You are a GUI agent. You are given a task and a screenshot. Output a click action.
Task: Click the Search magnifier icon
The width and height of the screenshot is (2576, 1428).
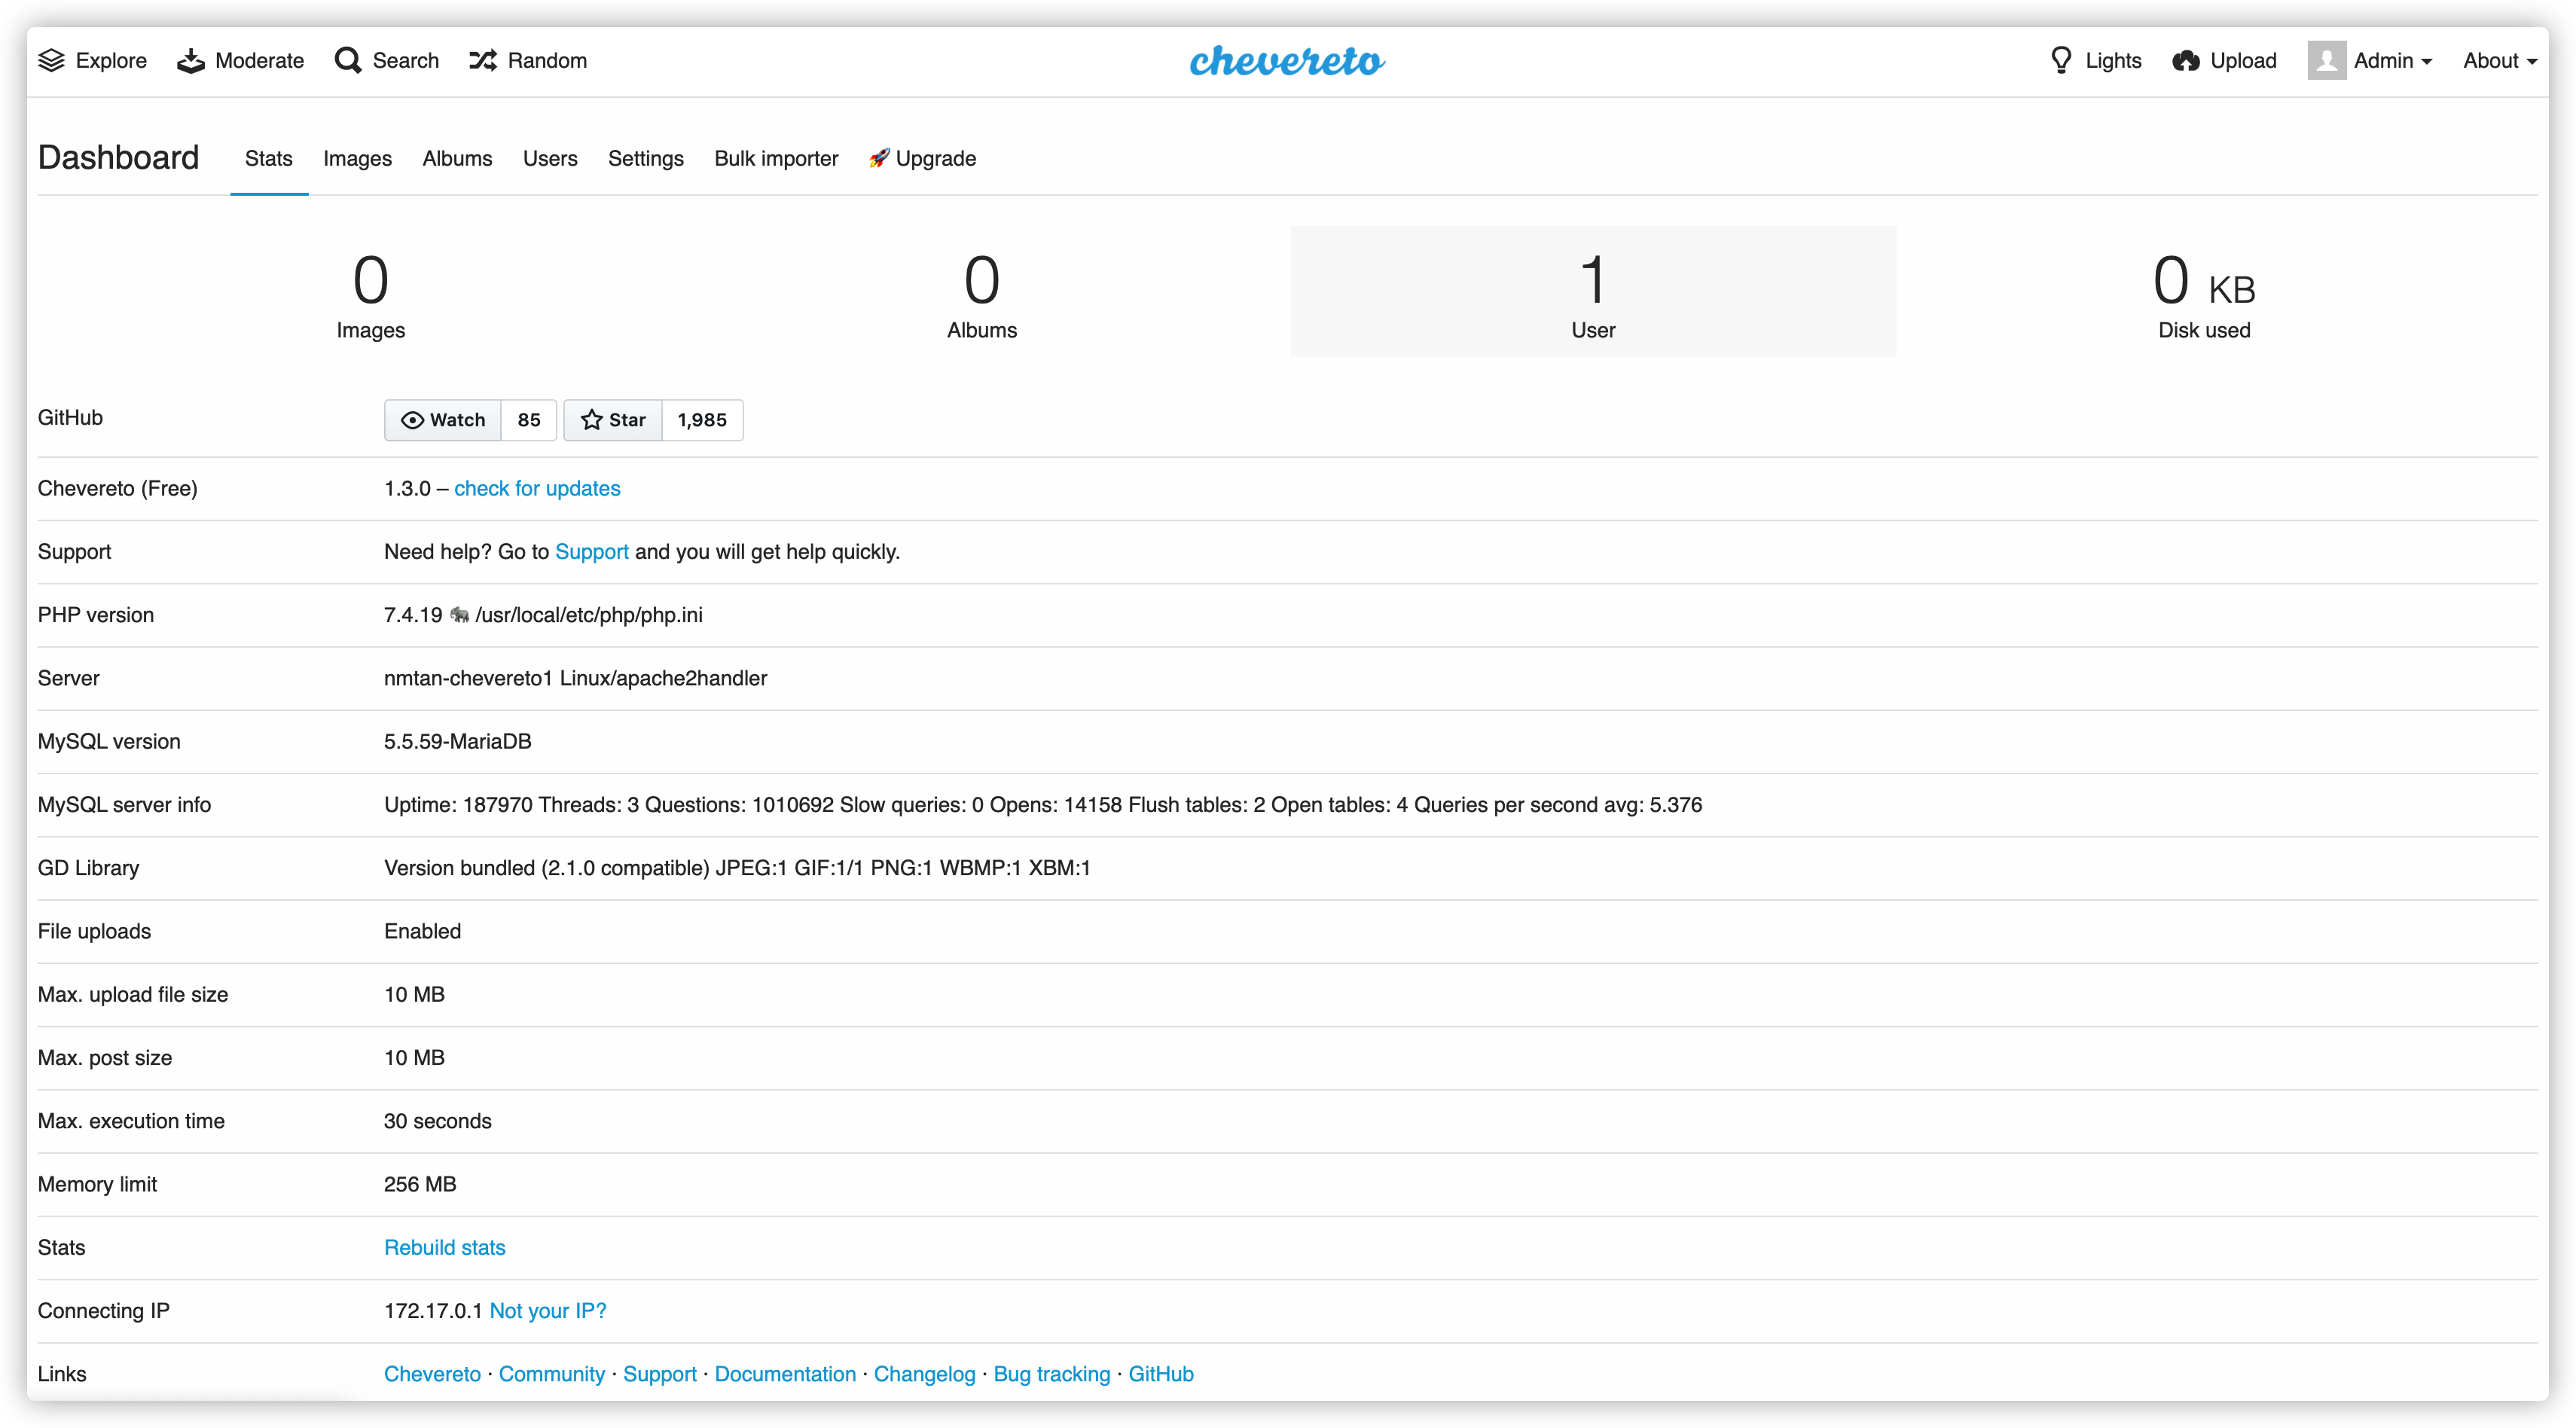point(347,61)
